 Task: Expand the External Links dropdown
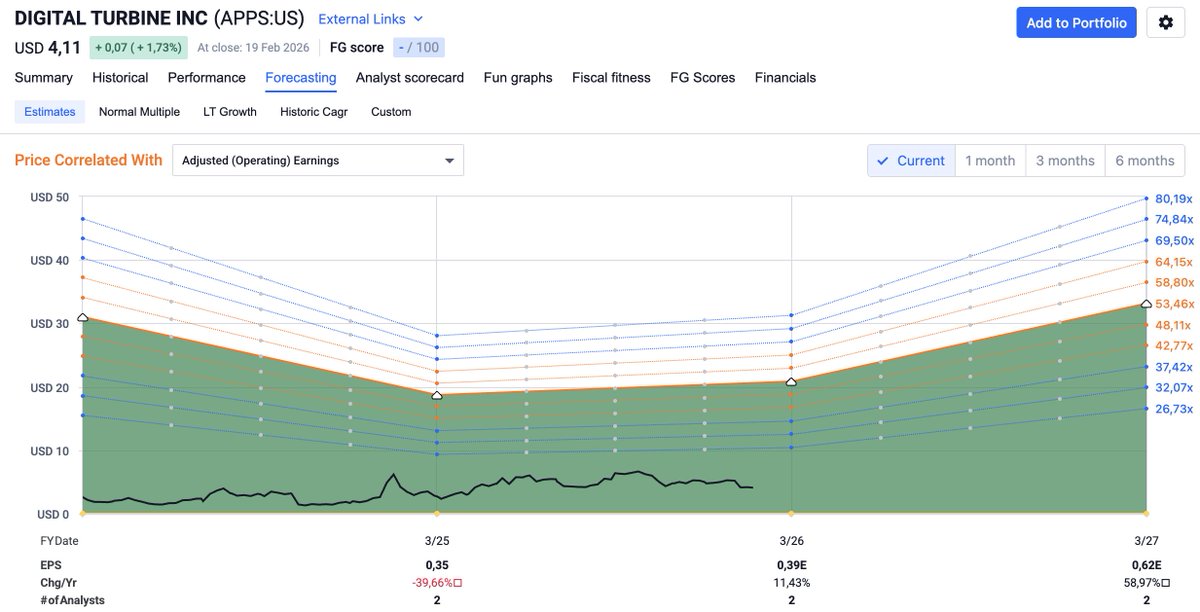tap(362, 18)
